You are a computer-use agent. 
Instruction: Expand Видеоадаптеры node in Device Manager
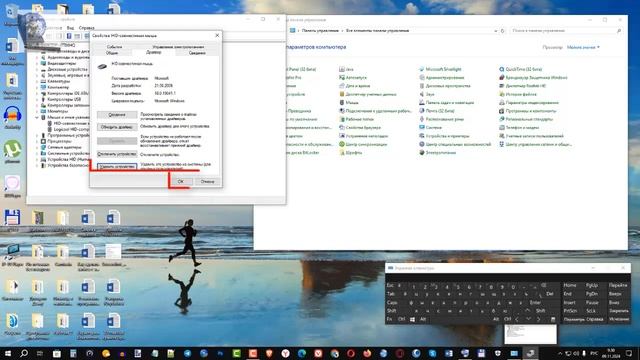click(37, 63)
